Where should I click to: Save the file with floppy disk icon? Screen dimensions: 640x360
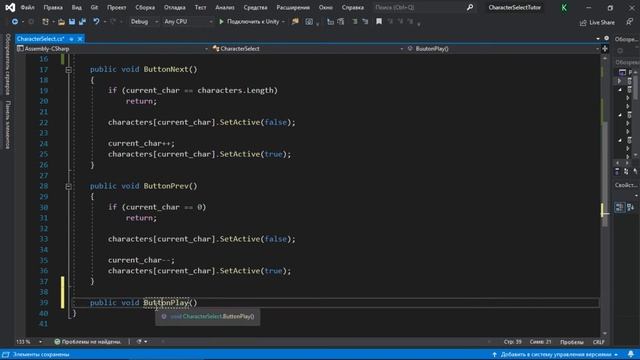[72, 22]
